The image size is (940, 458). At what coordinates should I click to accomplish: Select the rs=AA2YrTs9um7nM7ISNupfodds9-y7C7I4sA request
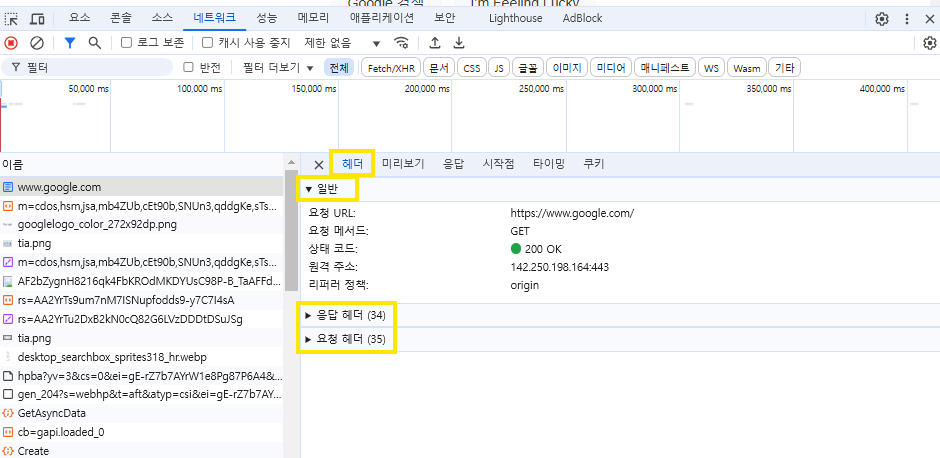click(142, 300)
